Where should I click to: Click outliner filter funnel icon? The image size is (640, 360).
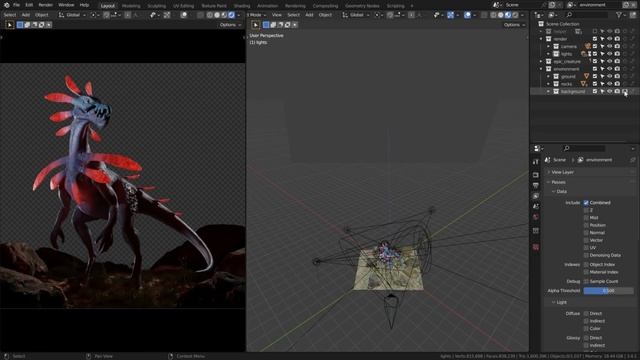click(619, 15)
